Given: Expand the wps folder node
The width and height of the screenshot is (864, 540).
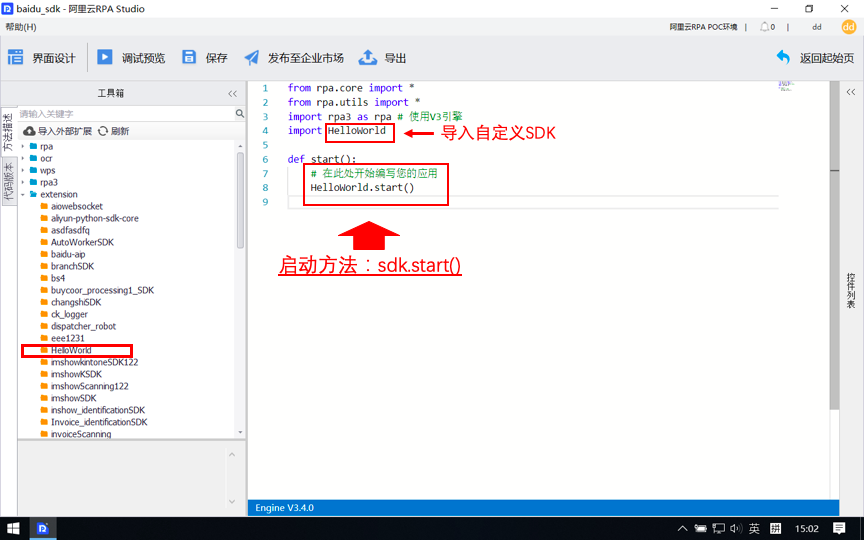Looking at the screenshot, I should pyautogui.click(x=23, y=170).
